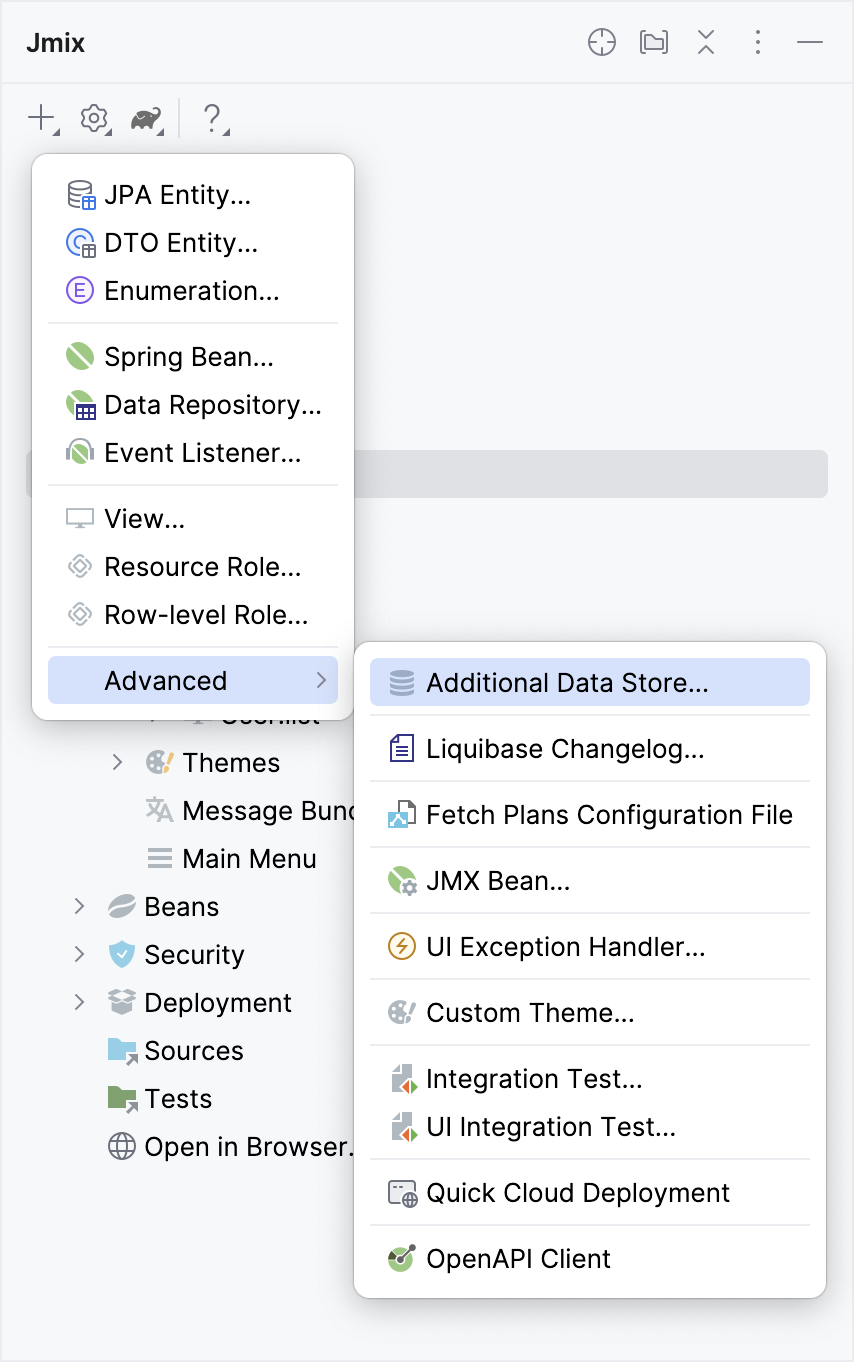Expand the Beans tree node
This screenshot has width=854, height=1362.
coord(80,907)
